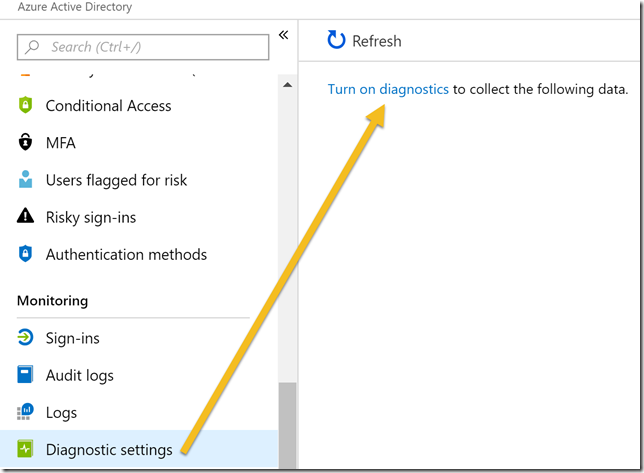Click the MFA lock icon
The height and width of the screenshot is (473, 644).
[25, 142]
